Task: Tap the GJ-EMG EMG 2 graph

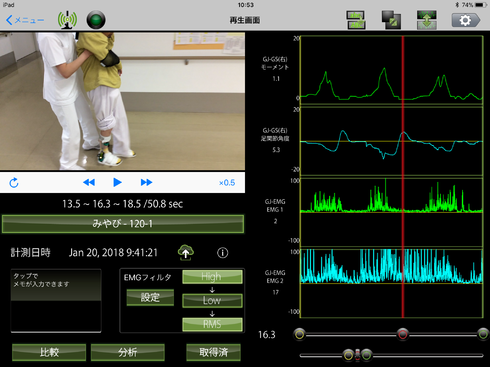Action: tap(392, 283)
